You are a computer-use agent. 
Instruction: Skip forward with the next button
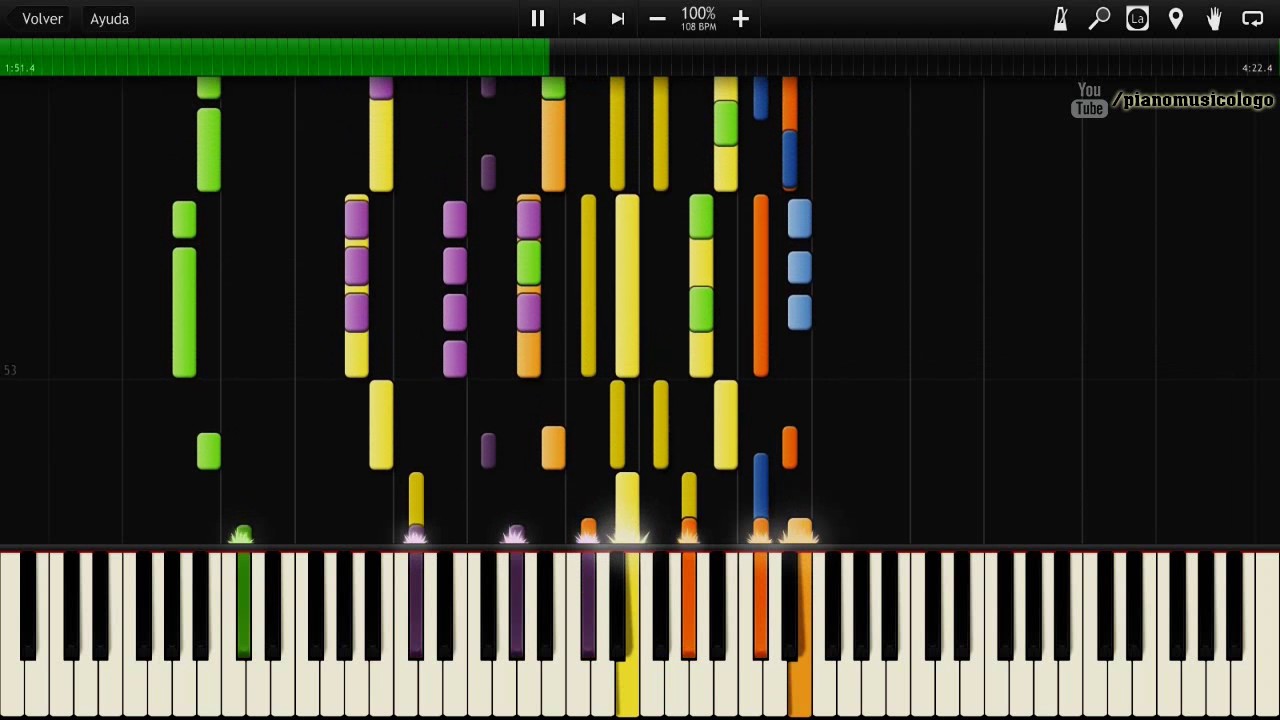618,18
